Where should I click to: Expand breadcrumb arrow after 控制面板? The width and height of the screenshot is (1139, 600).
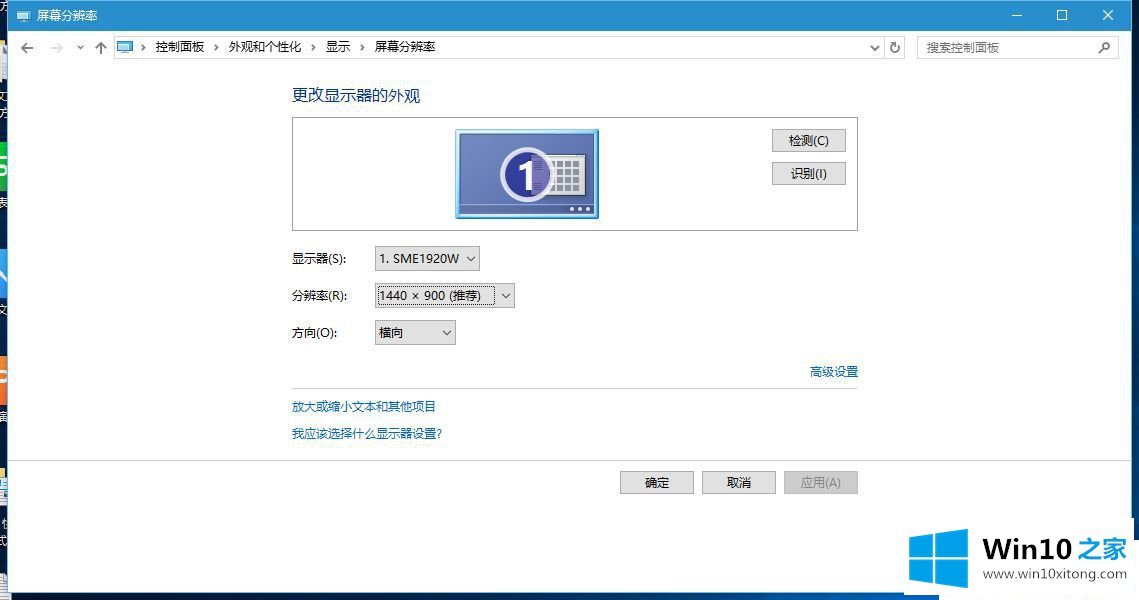pos(216,48)
